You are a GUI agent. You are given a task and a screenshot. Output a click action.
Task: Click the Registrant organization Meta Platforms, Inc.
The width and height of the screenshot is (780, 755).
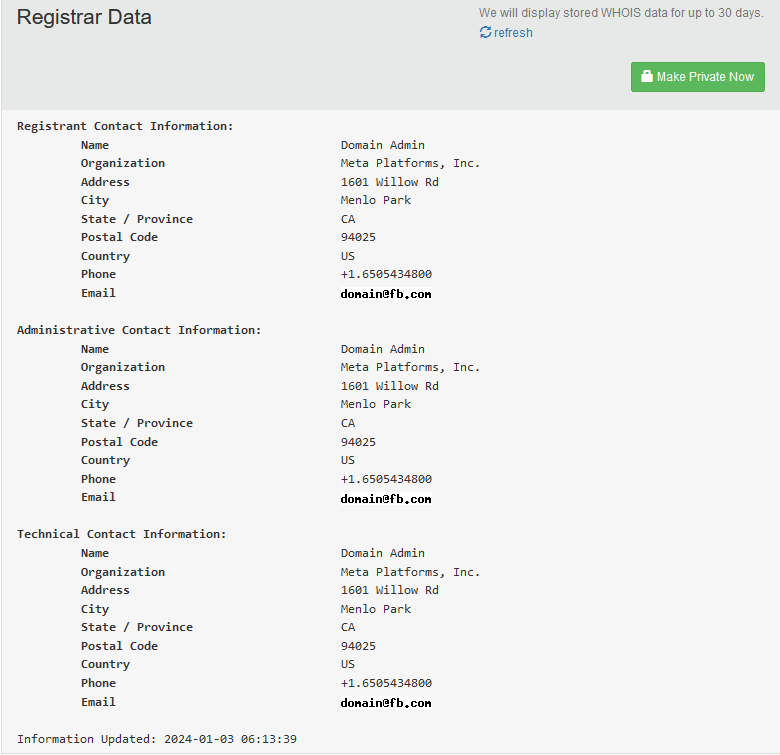(410, 163)
